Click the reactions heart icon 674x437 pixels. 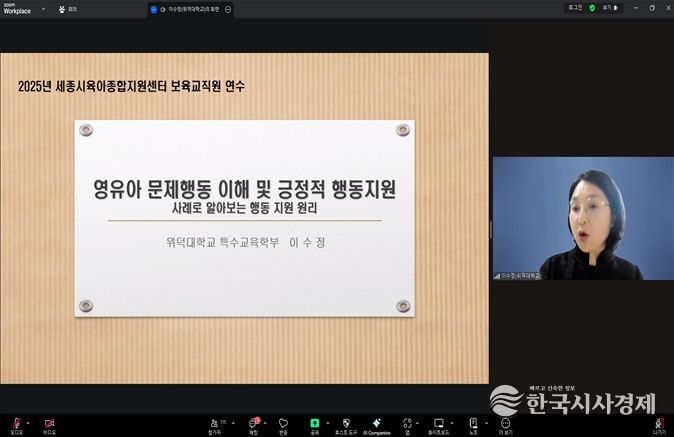(284, 423)
